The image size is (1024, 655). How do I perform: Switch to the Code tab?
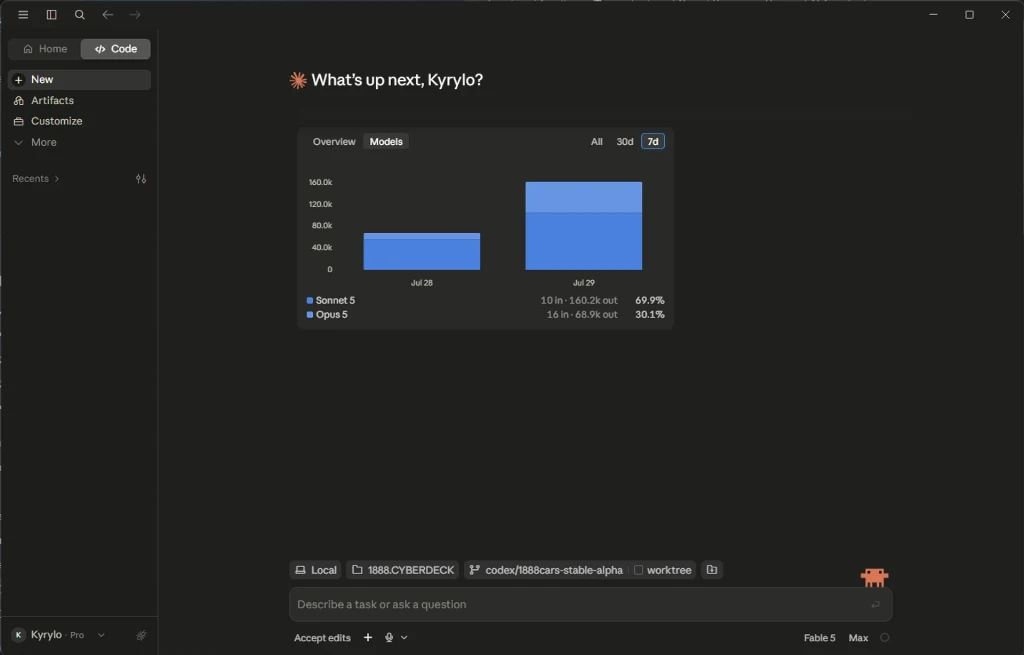point(116,49)
